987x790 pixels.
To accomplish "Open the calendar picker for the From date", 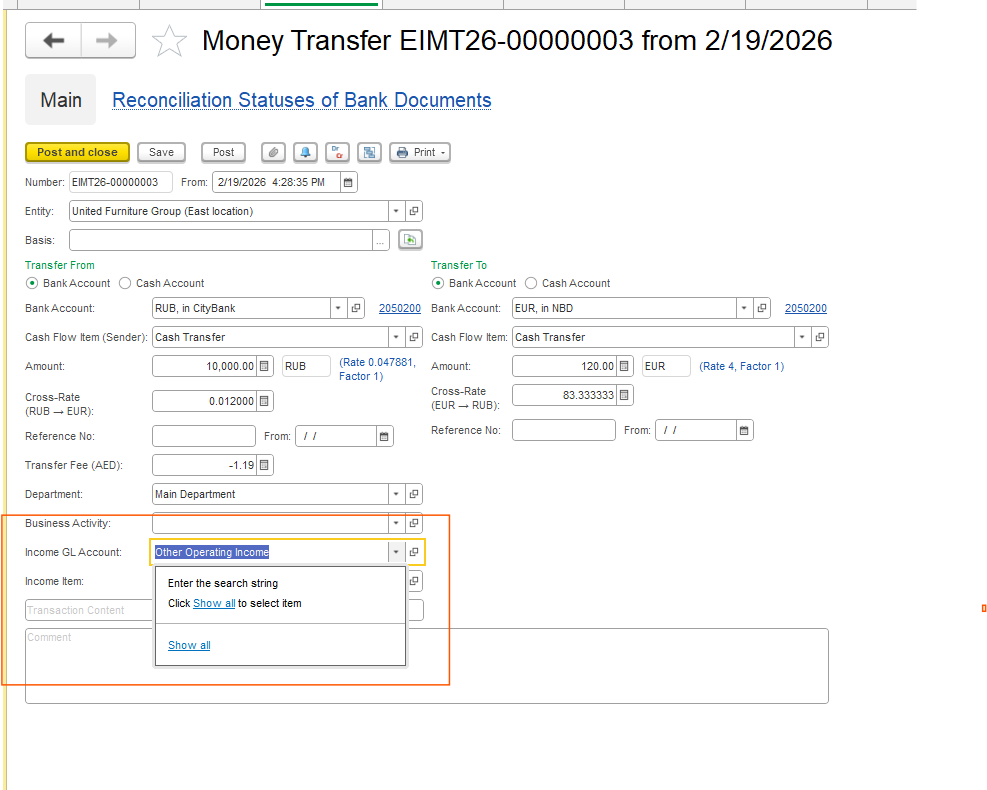I will 348,182.
